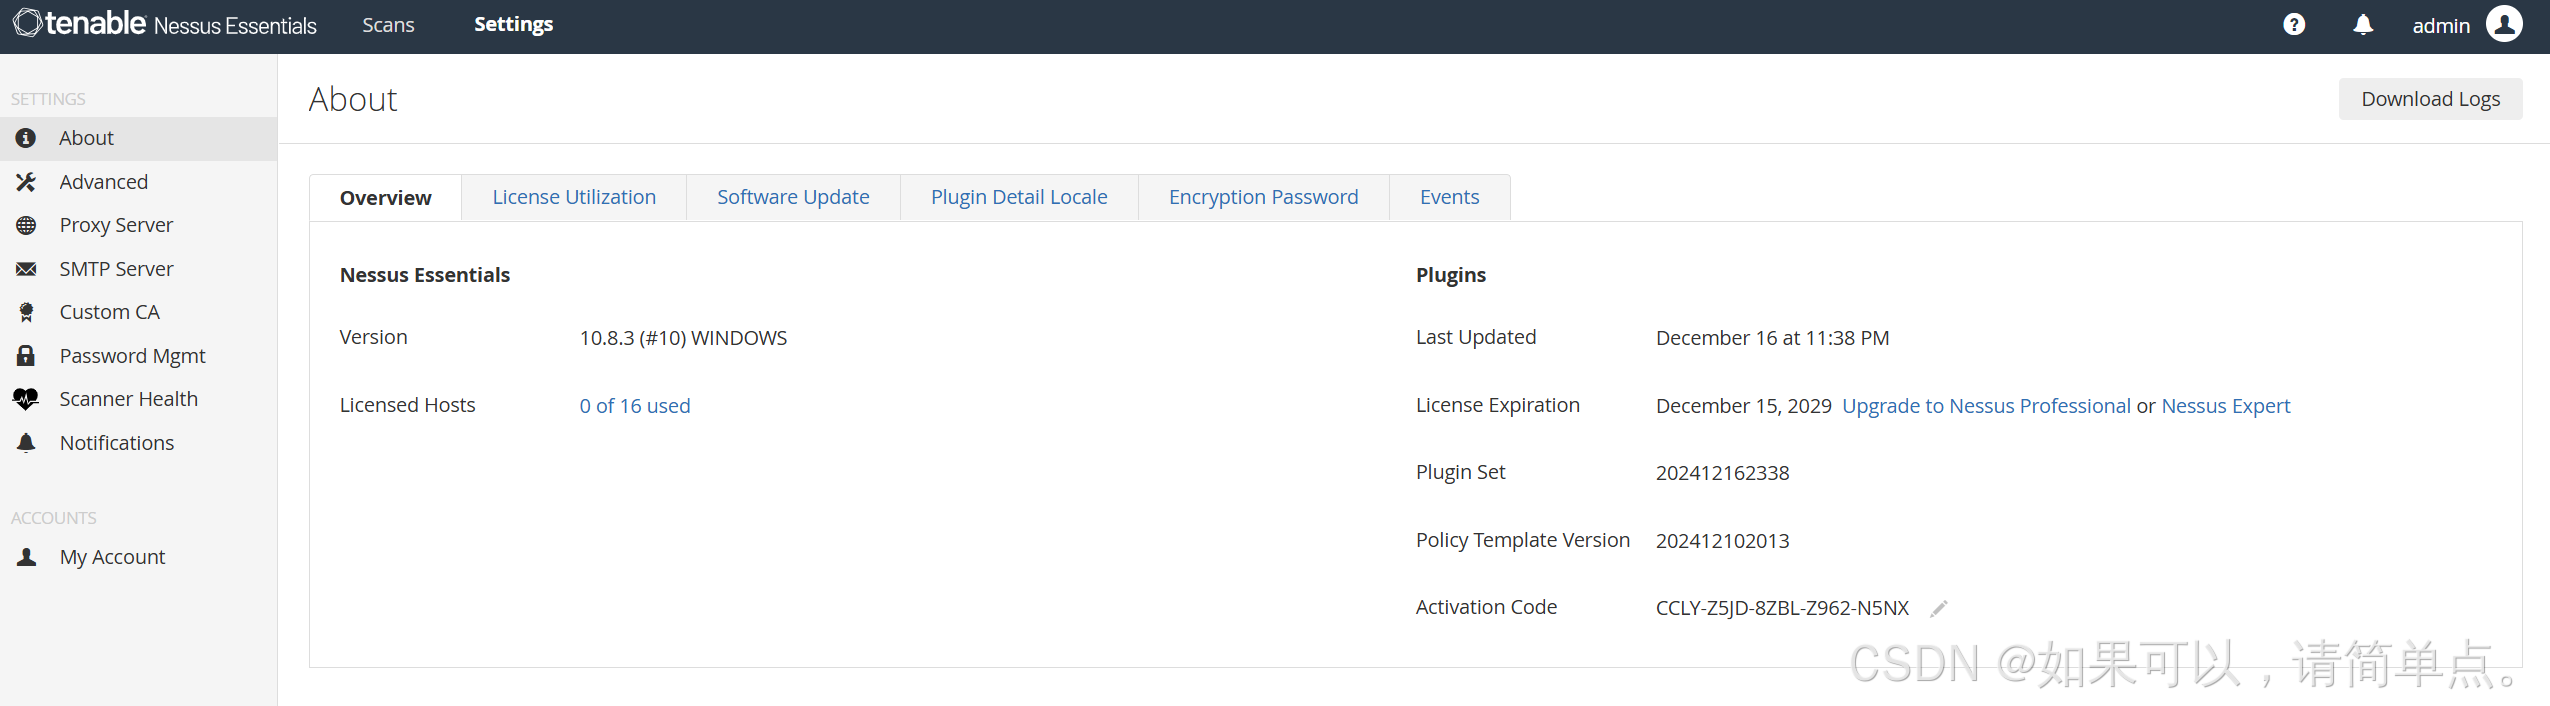The image size is (2550, 706).
Task: Follow Upgrade to Nessus Professional link
Action: [x=1986, y=406]
